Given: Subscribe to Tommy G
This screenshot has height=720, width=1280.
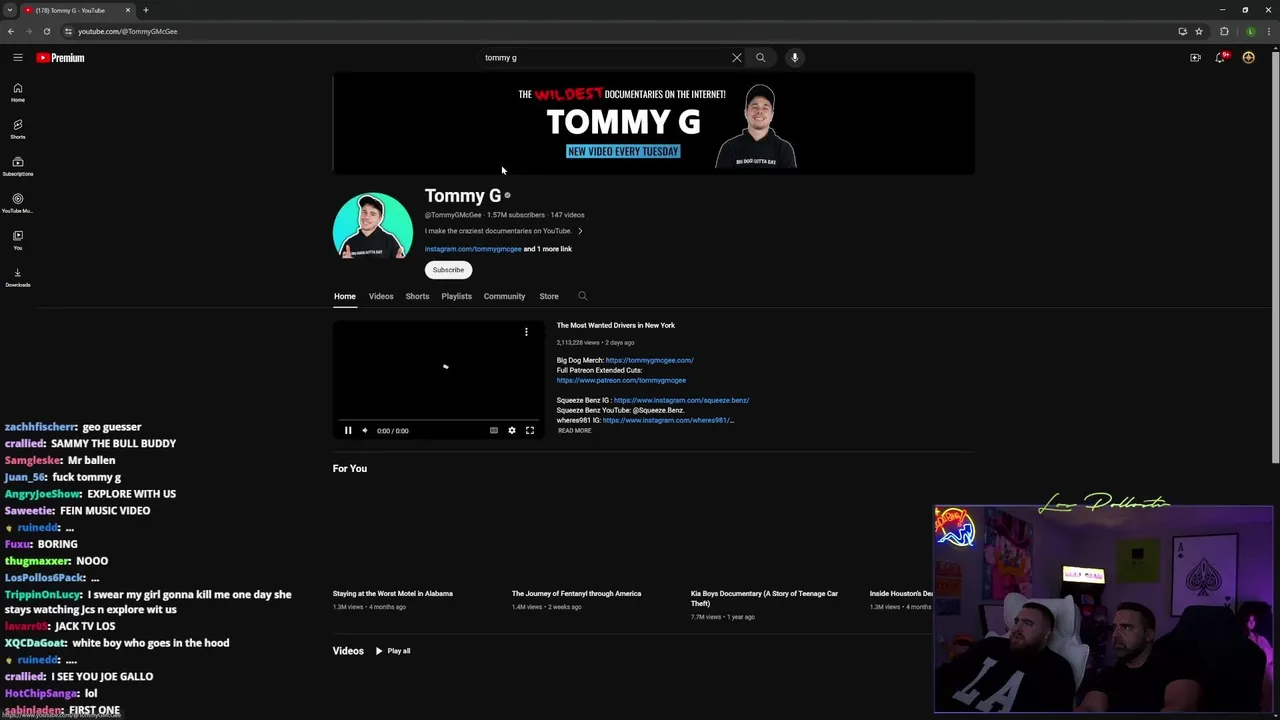Looking at the screenshot, I should (448, 270).
